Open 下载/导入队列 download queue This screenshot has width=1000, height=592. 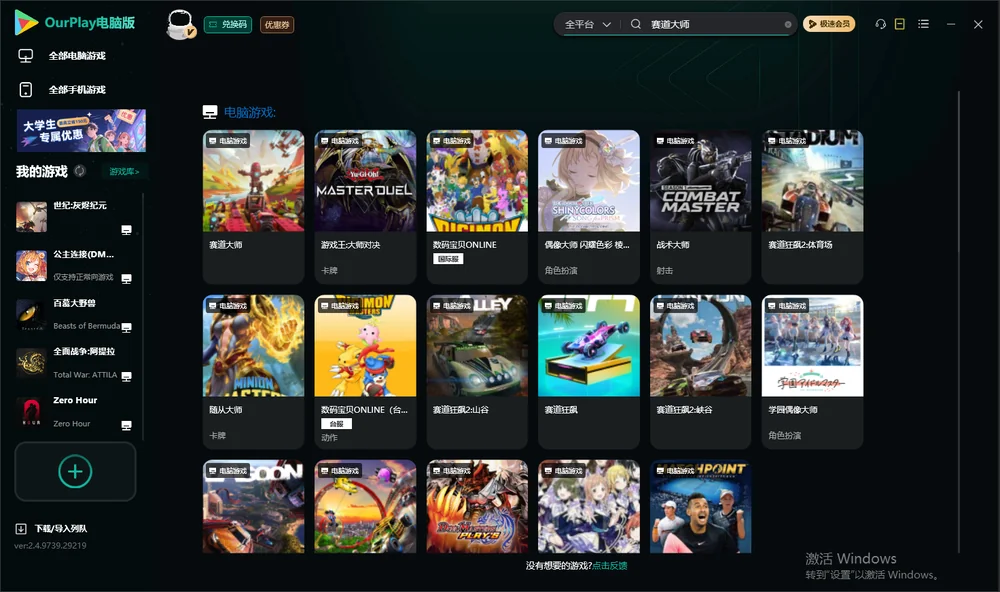point(51,529)
